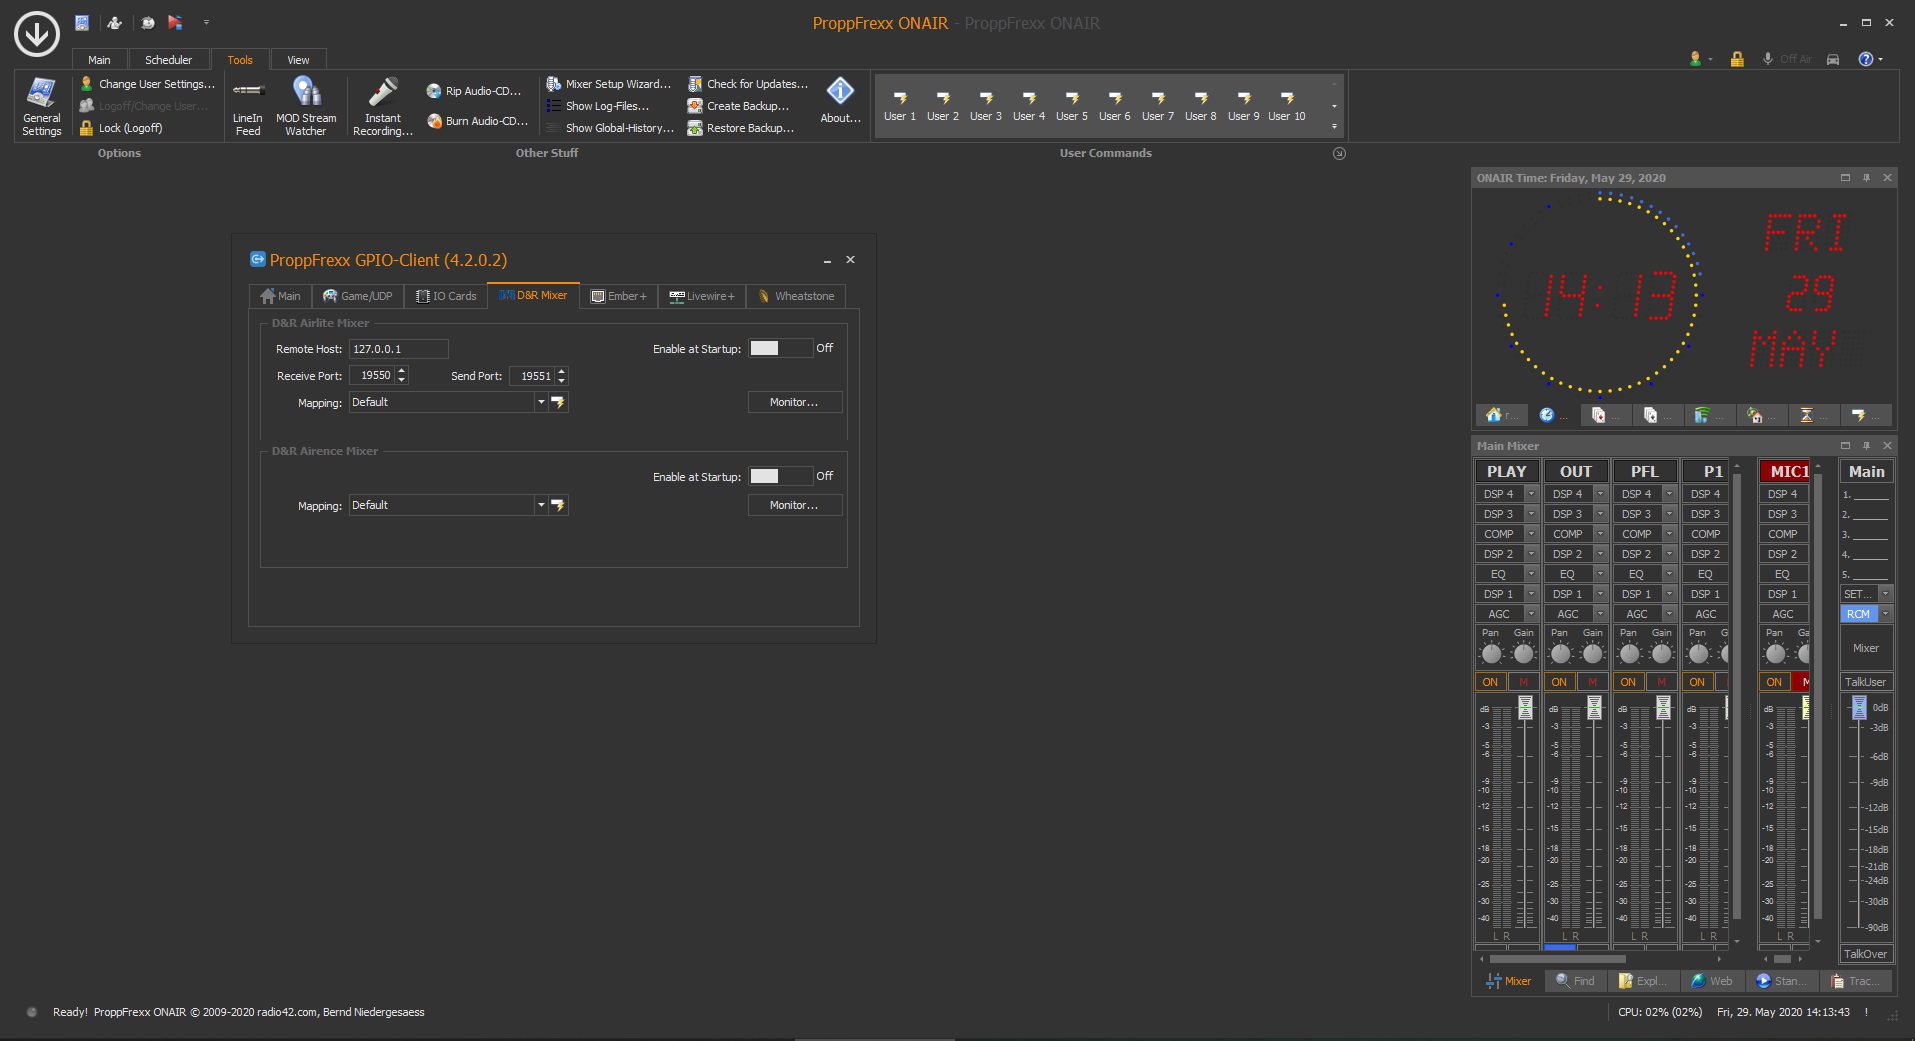Click the Main output volume fader

pos(1858,709)
